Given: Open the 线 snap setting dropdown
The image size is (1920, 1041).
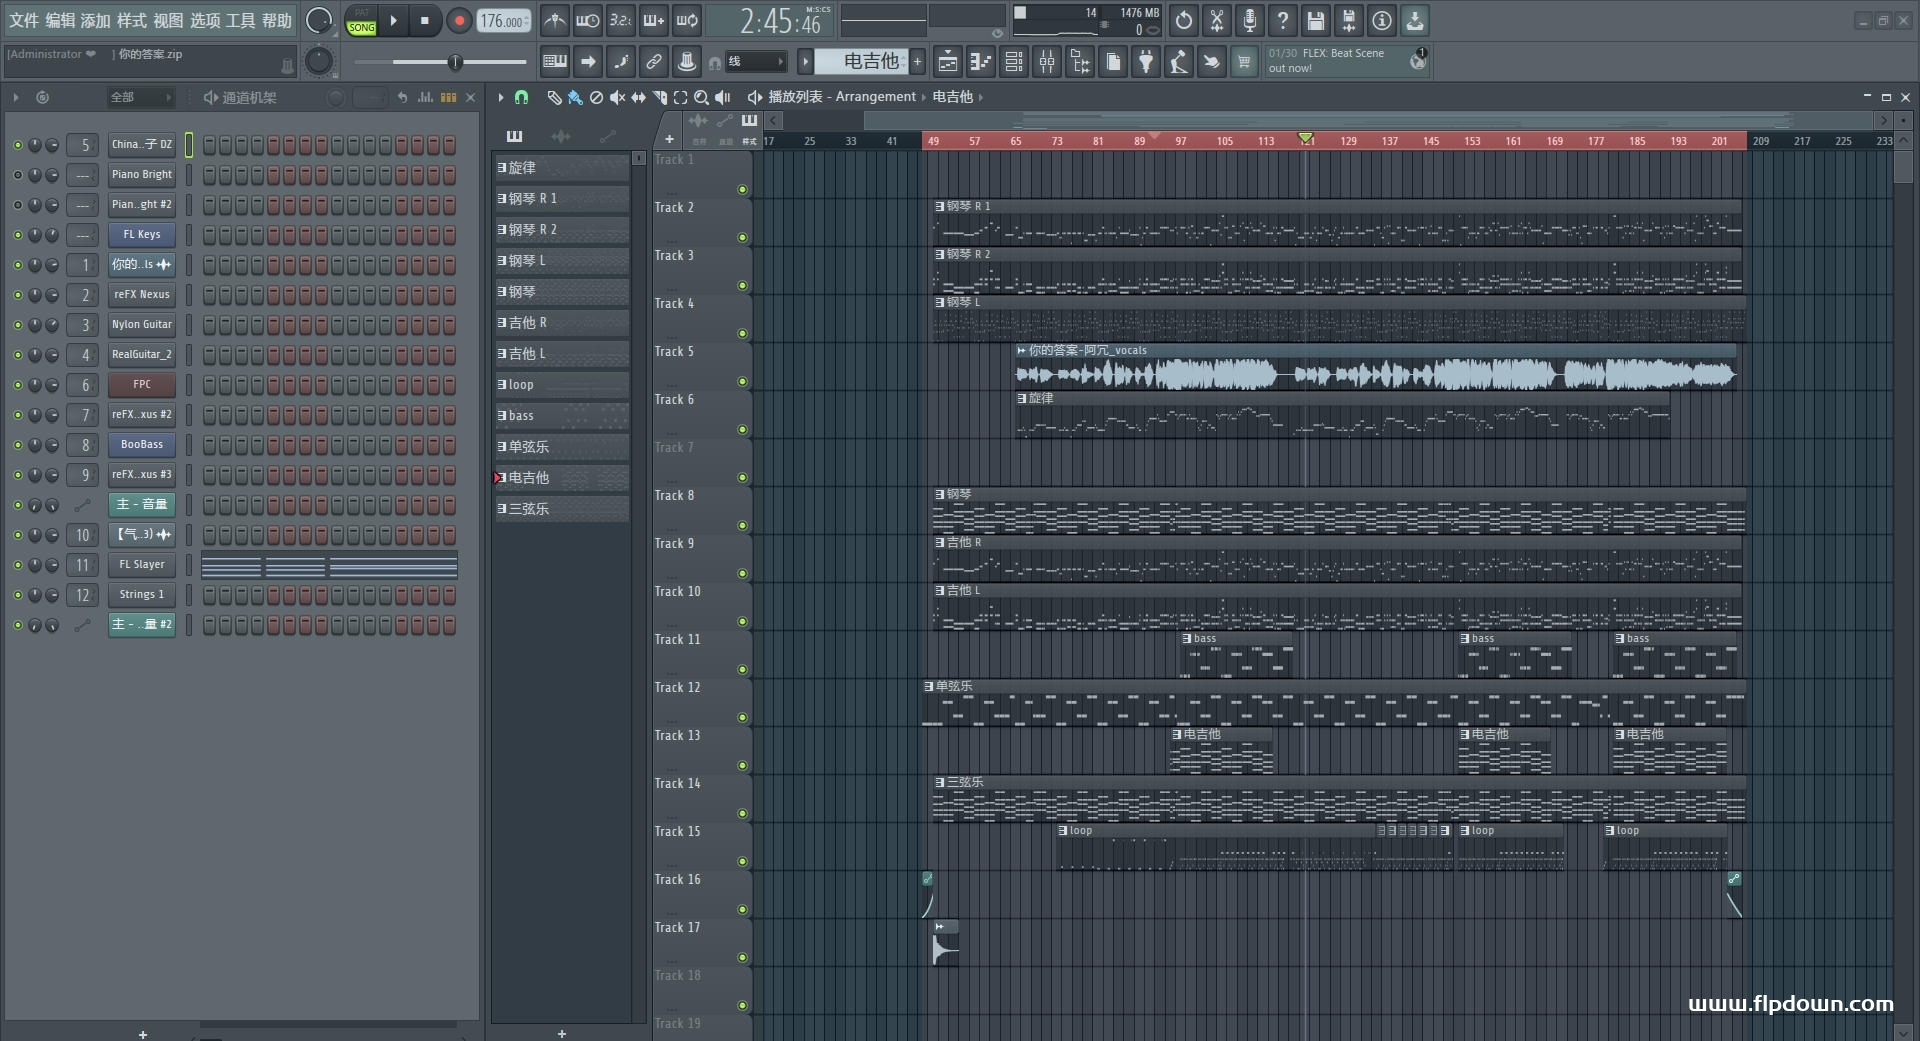Looking at the screenshot, I should point(755,62).
